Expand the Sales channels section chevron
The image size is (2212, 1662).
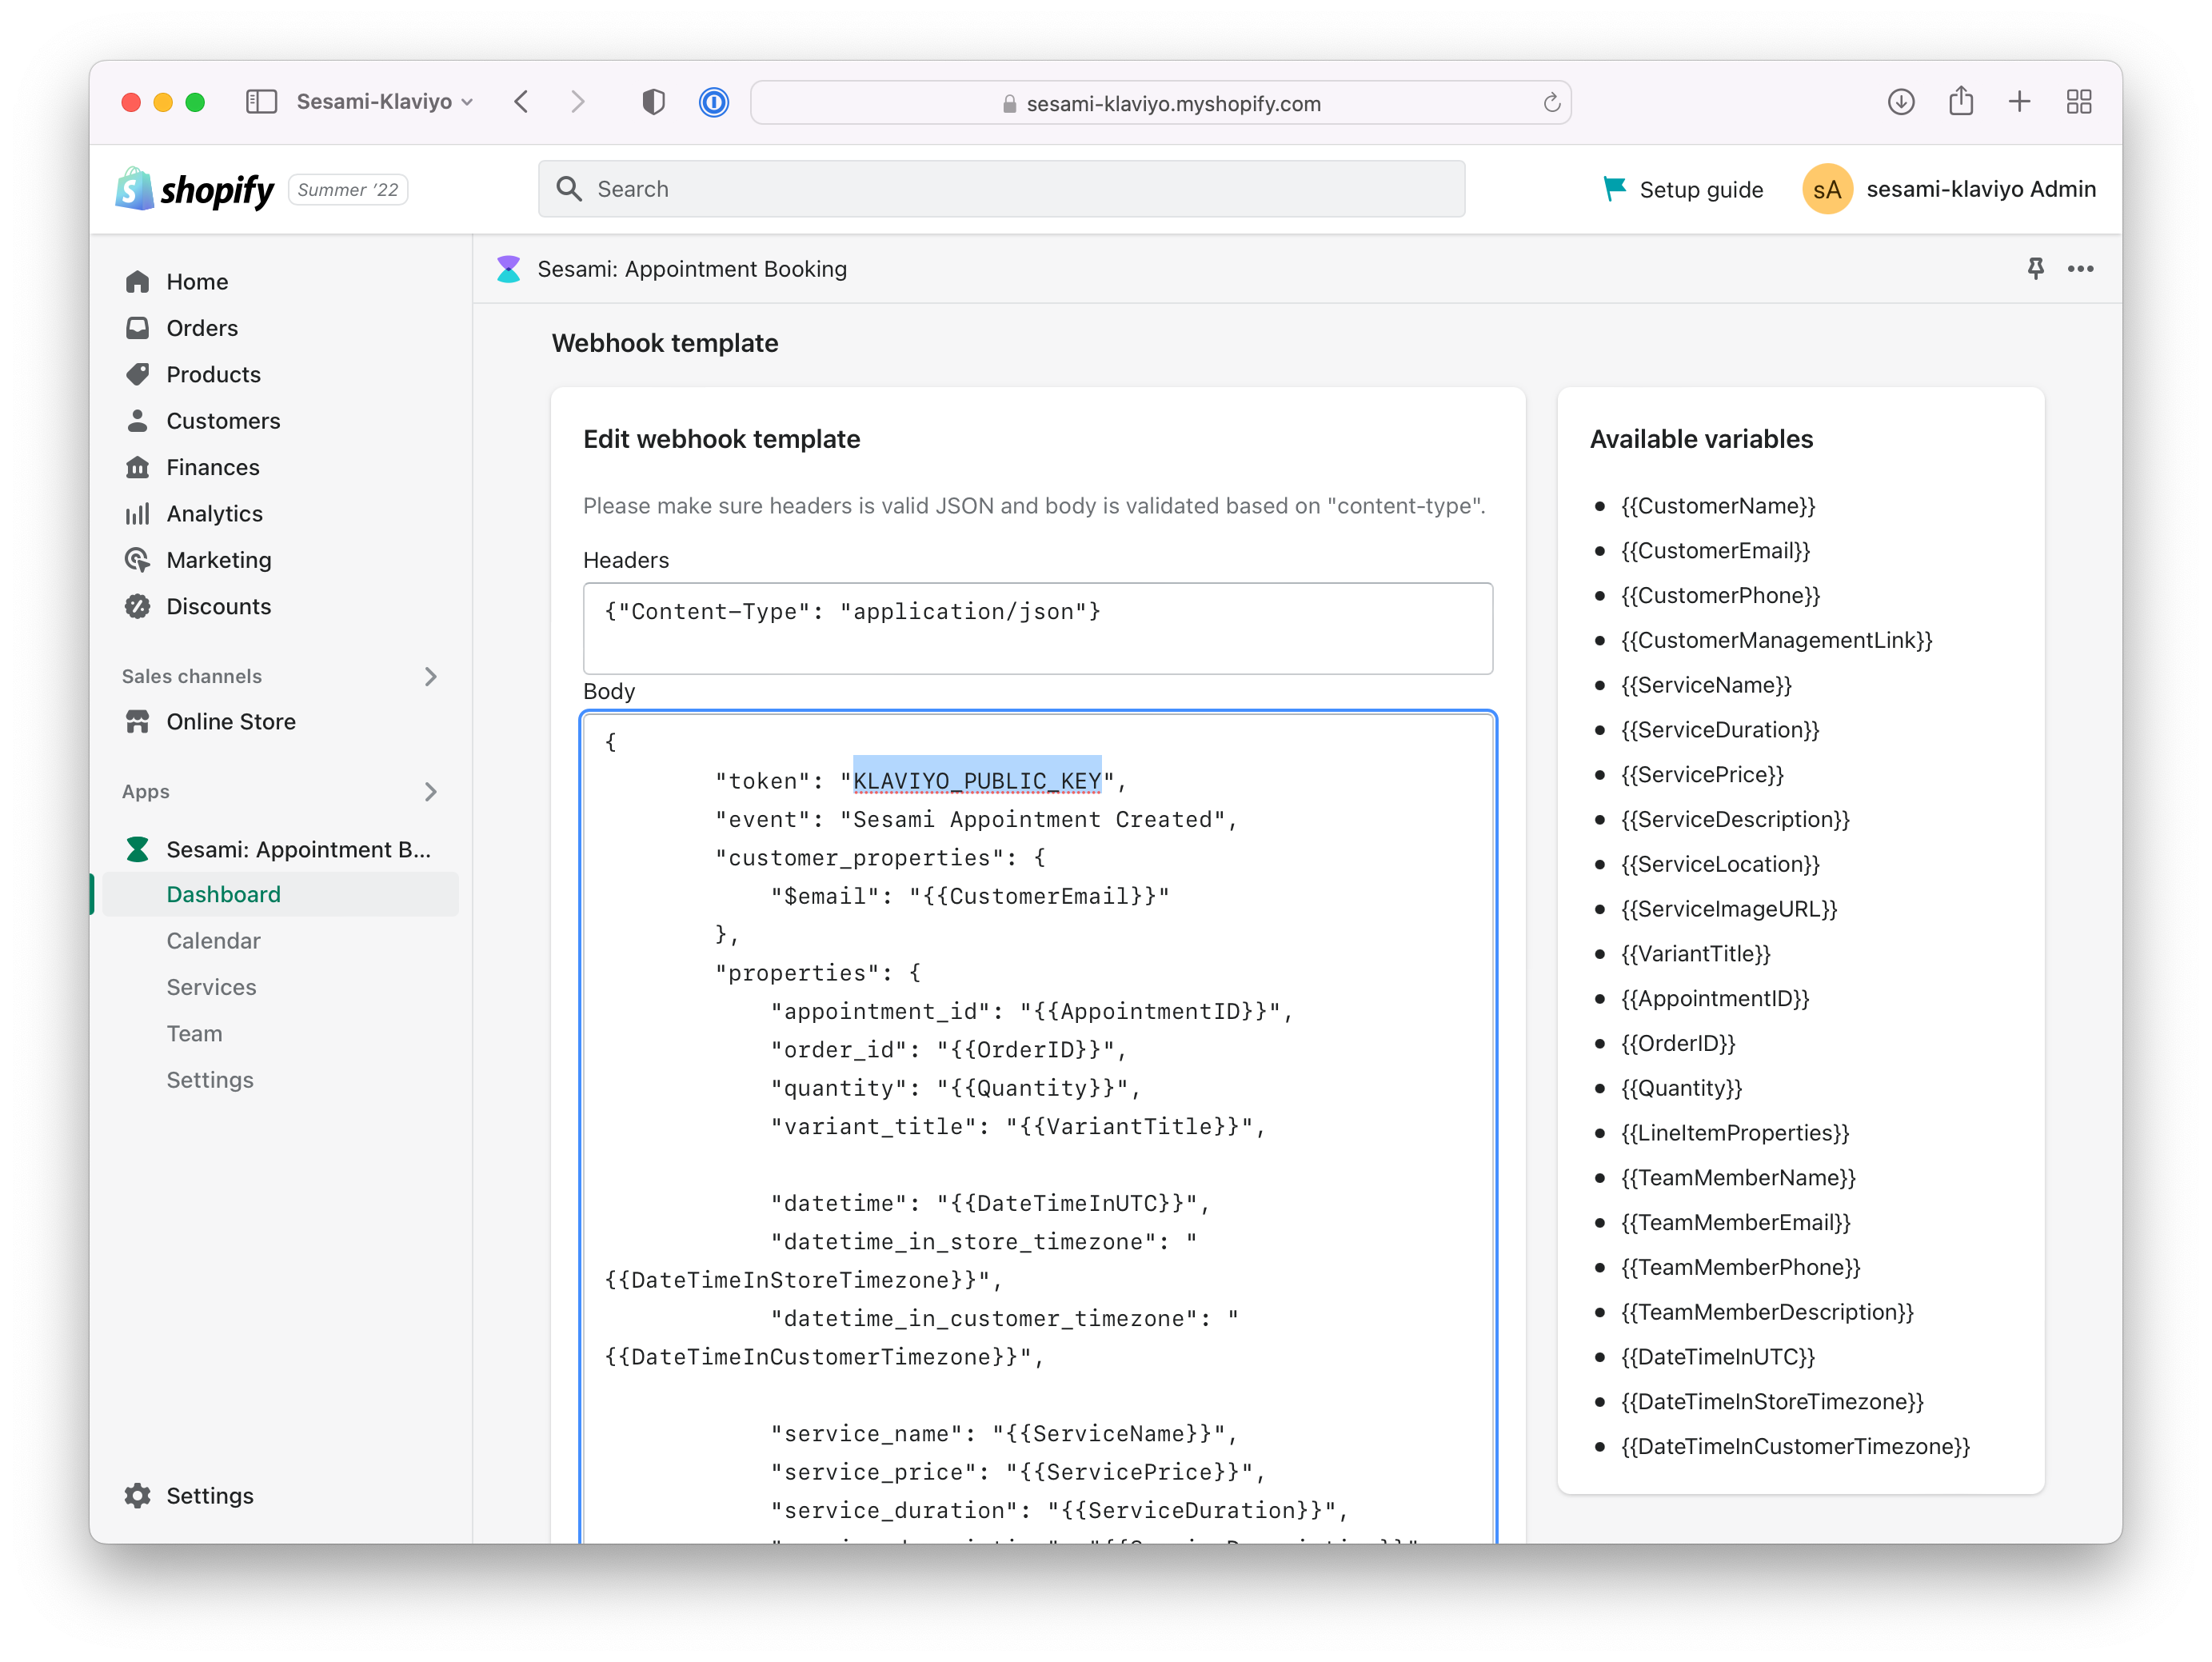(x=431, y=676)
